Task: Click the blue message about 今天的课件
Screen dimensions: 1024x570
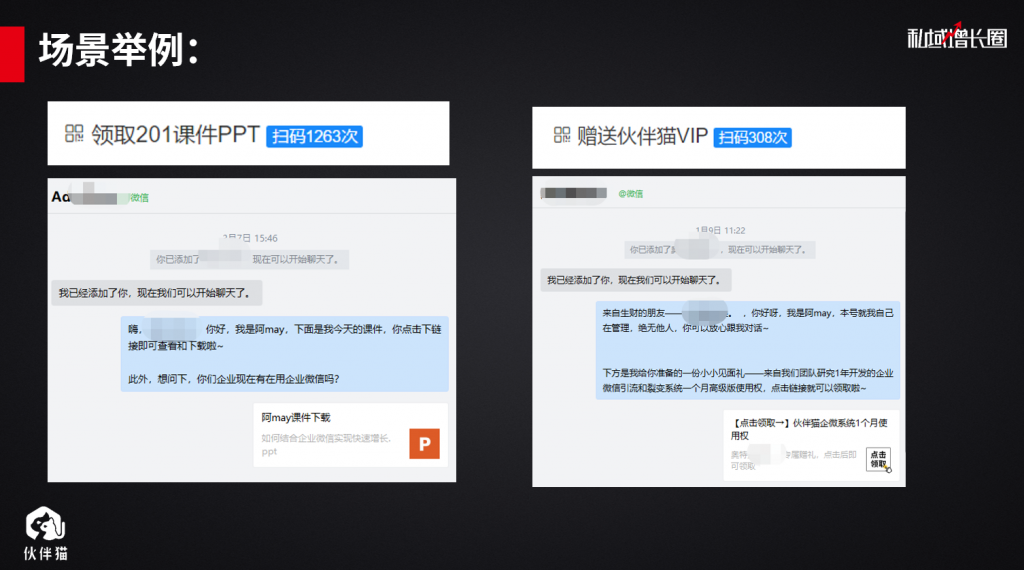Action: [285, 354]
